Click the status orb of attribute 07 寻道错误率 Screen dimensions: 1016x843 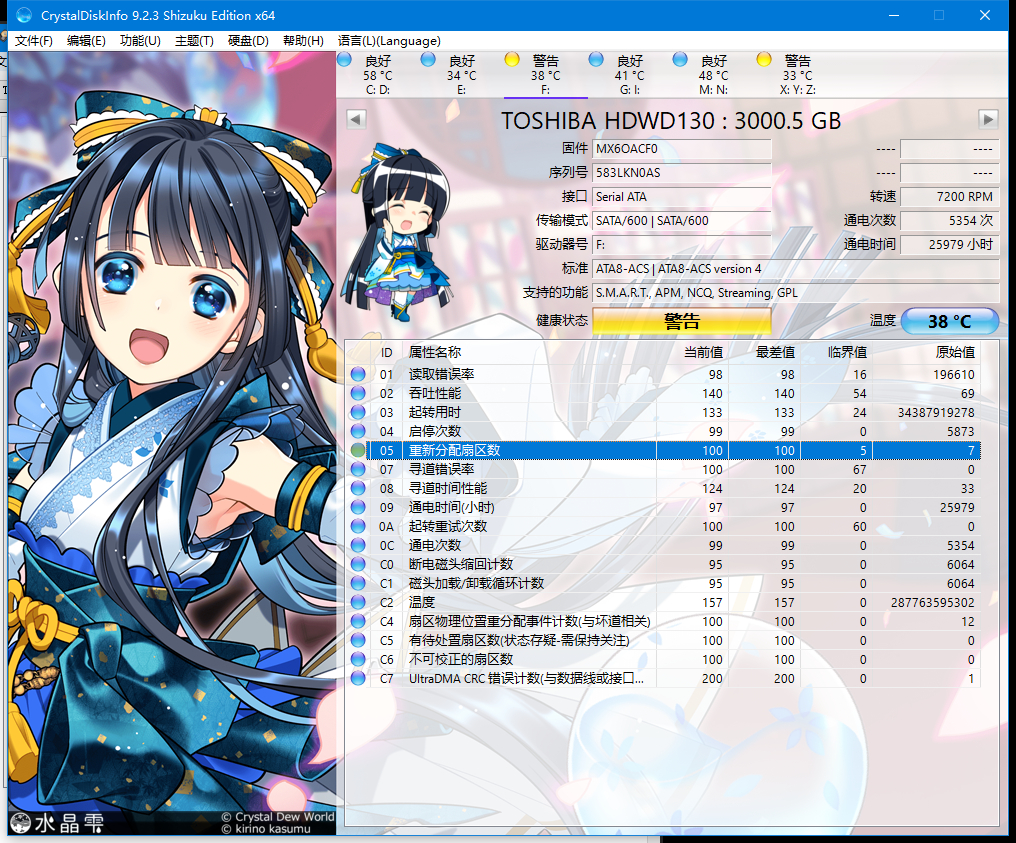click(x=358, y=468)
